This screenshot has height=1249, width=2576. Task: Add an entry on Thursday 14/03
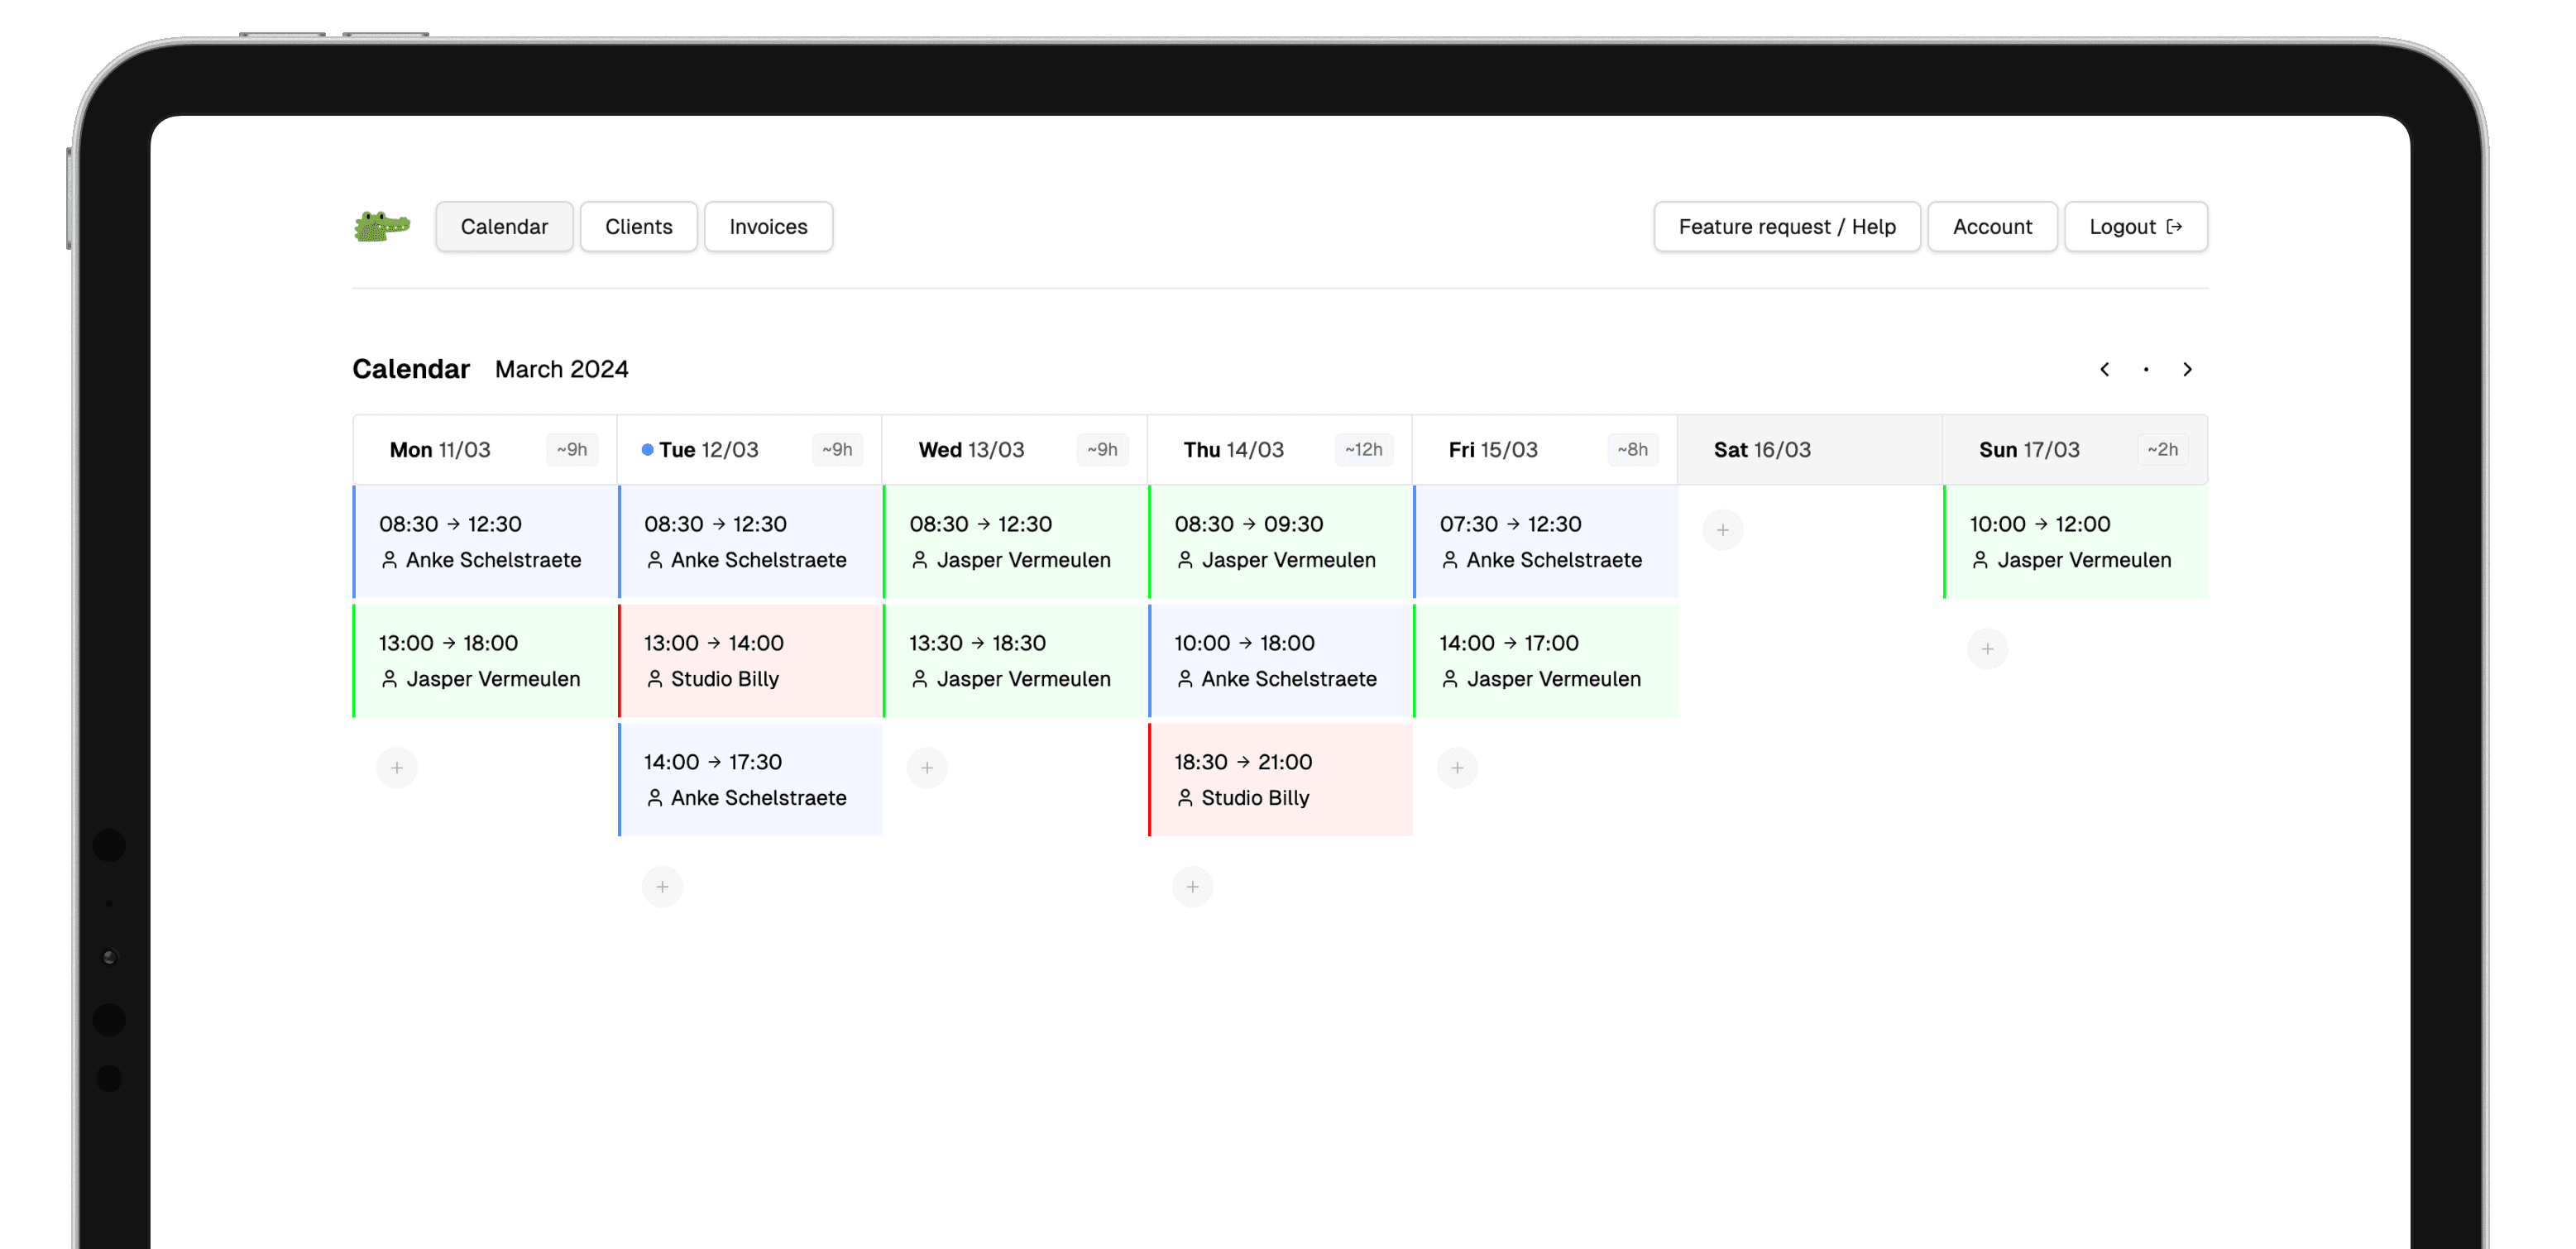pos(1192,887)
